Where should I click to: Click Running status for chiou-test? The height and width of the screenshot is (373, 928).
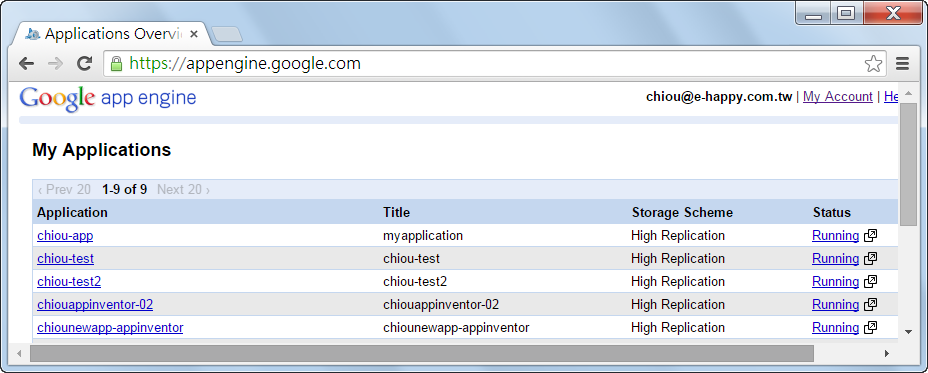[x=835, y=259]
